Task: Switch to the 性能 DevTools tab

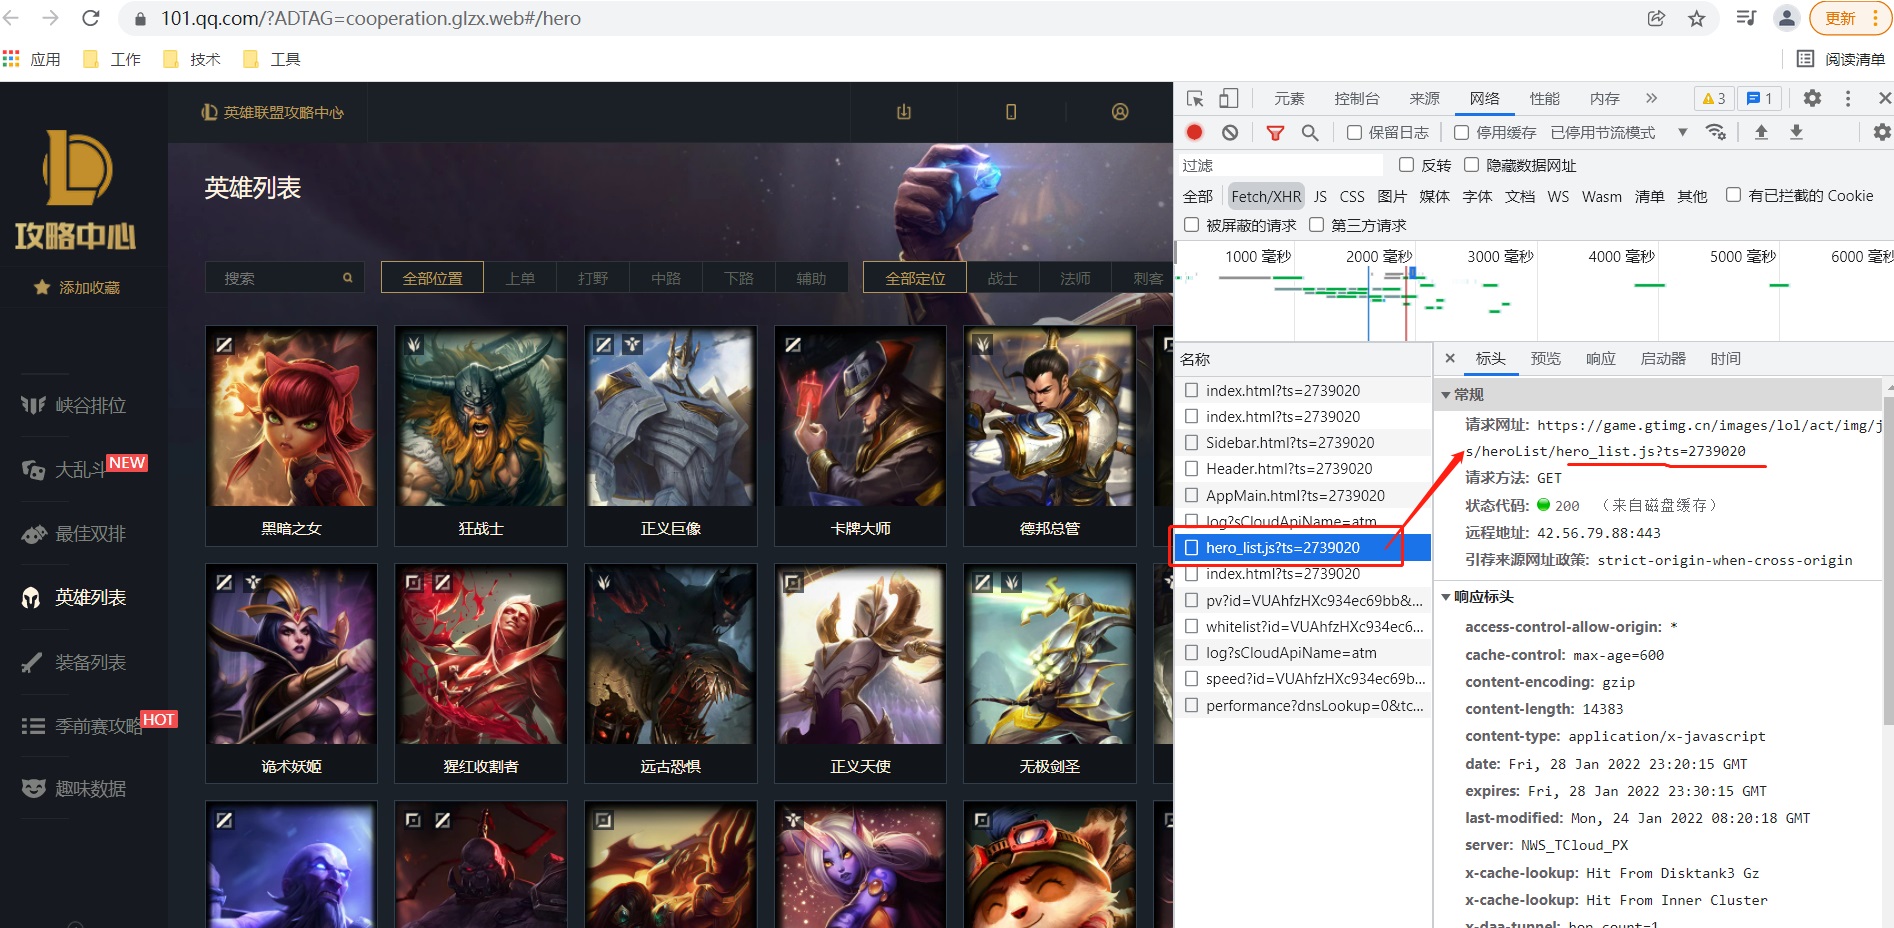Action: (x=1544, y=98)
